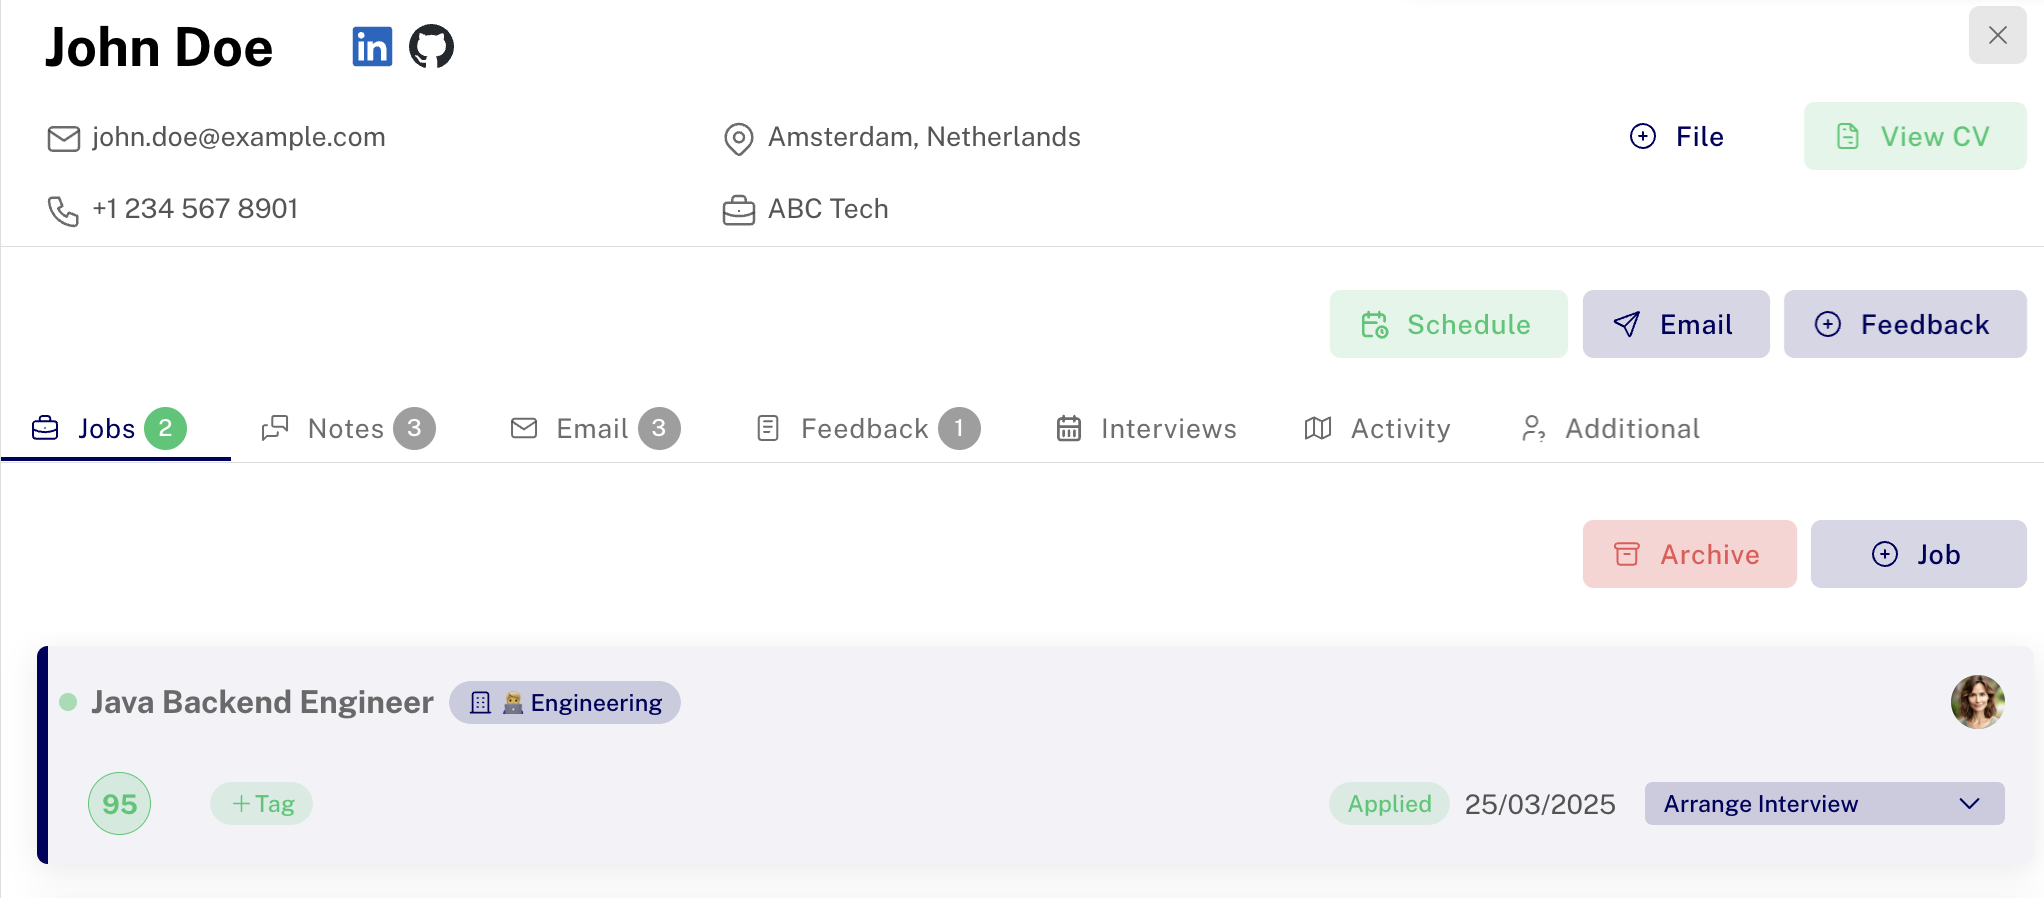The width and height of the screenshot is (2044, 898).
Task: Click the briefcase icon beside ABC Tech
Action: click(x=738, y=210)
